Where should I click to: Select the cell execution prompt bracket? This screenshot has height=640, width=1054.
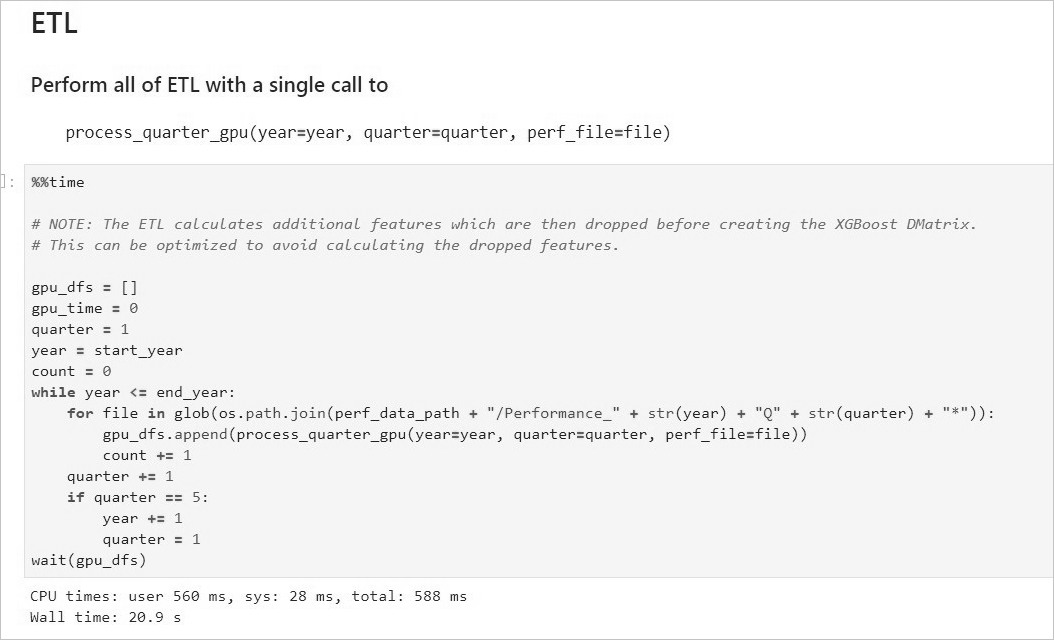point(8,182)
